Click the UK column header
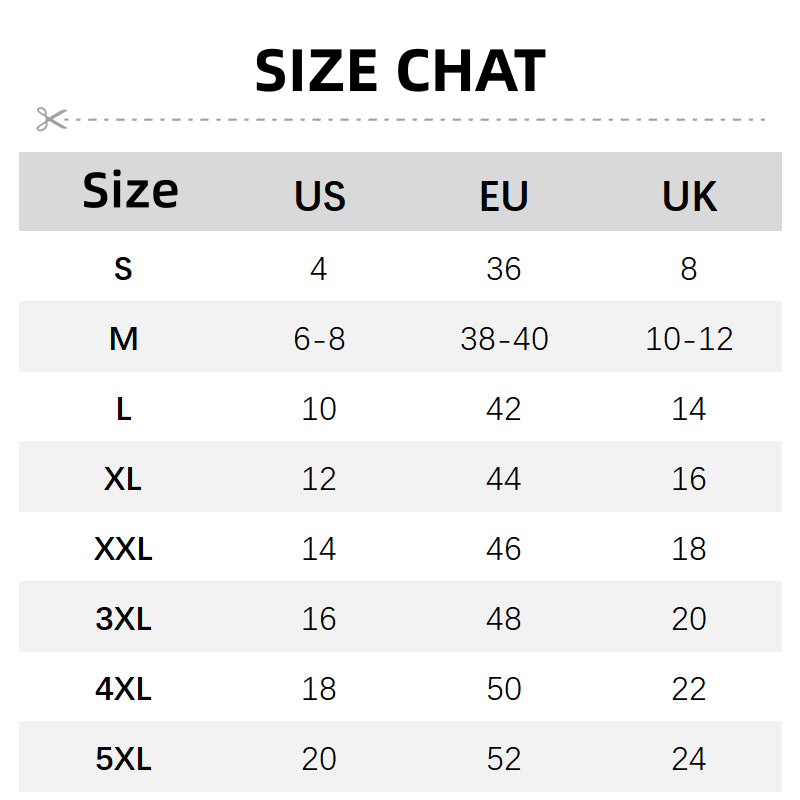This screenshot has width=800, height=800. 689,197
